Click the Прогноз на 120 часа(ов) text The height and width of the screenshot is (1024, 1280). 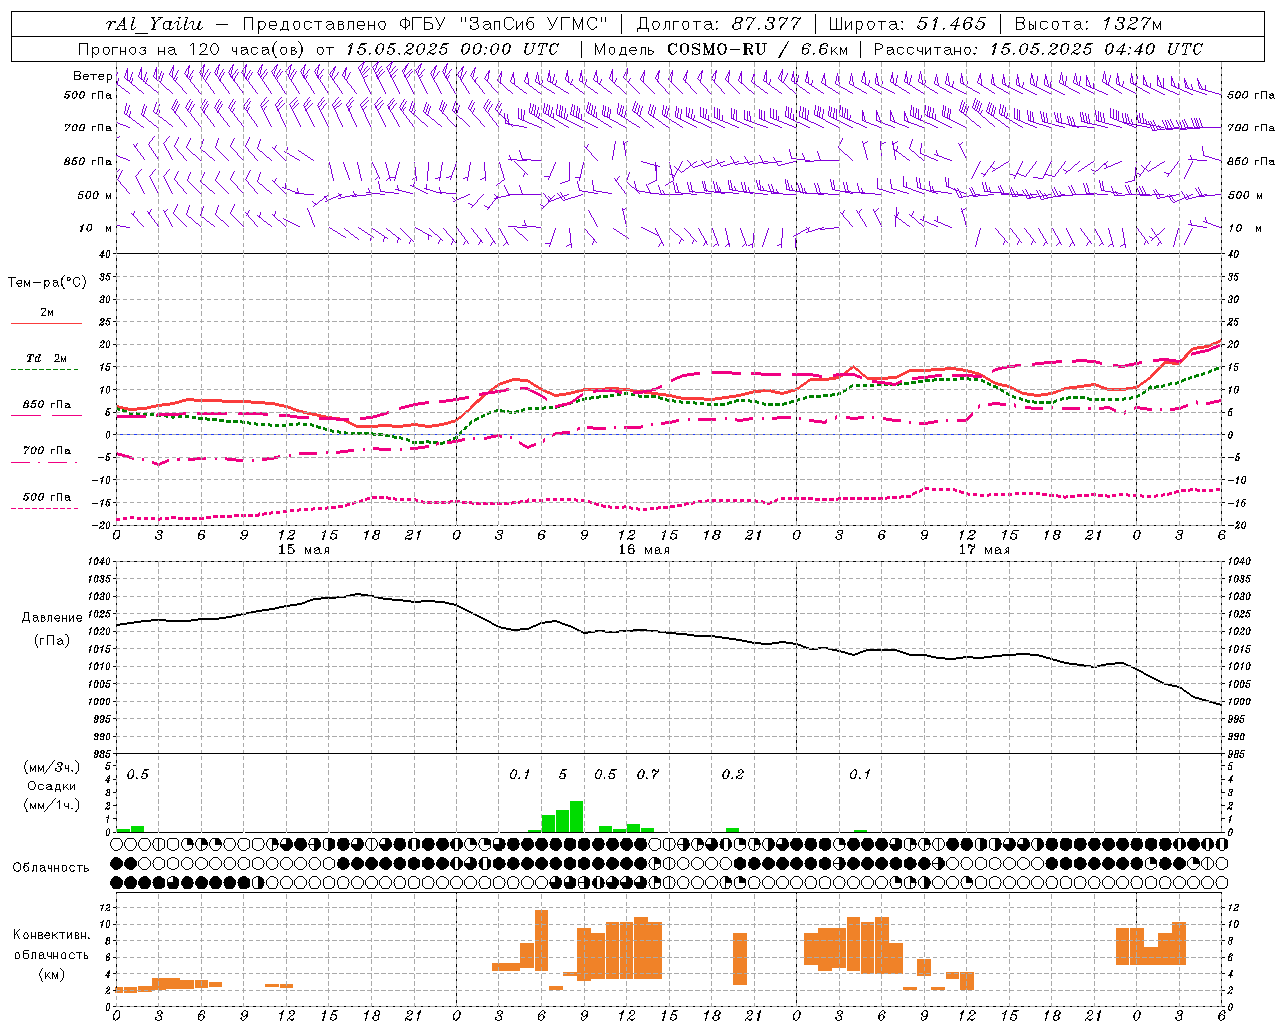(193, 49)
